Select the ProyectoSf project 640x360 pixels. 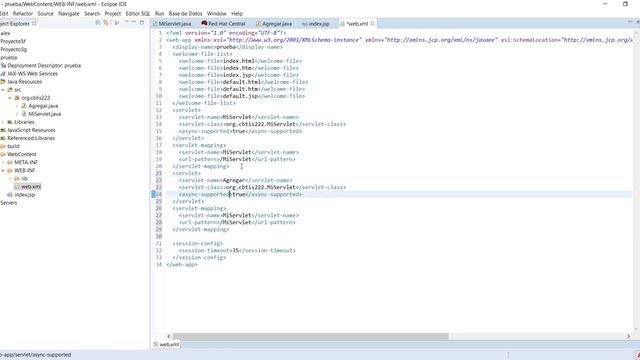tap(13, 41)
